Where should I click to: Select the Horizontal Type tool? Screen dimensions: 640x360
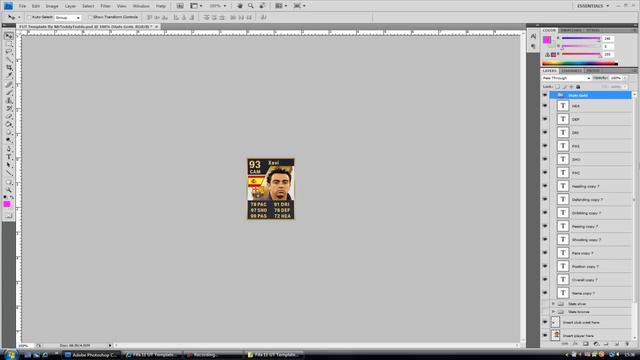point(9,157)
